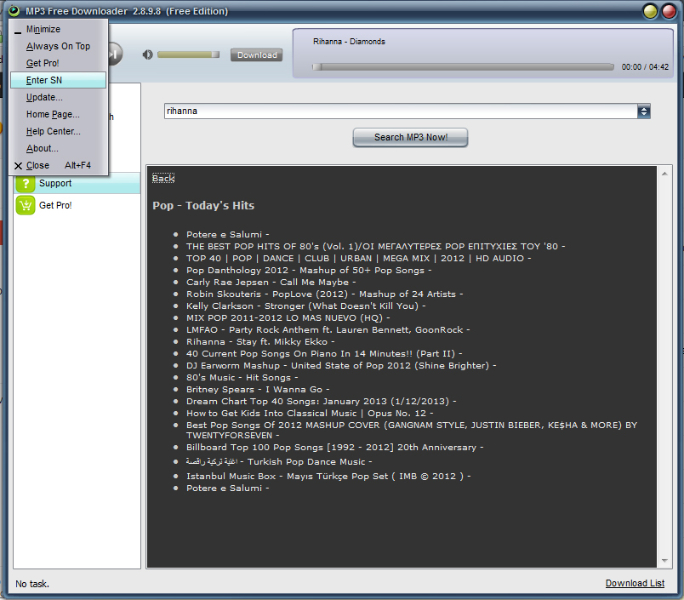This screenshot has height=600, width=684.
Task: Open Home Page... from the menu
Action: click(52, 114)
